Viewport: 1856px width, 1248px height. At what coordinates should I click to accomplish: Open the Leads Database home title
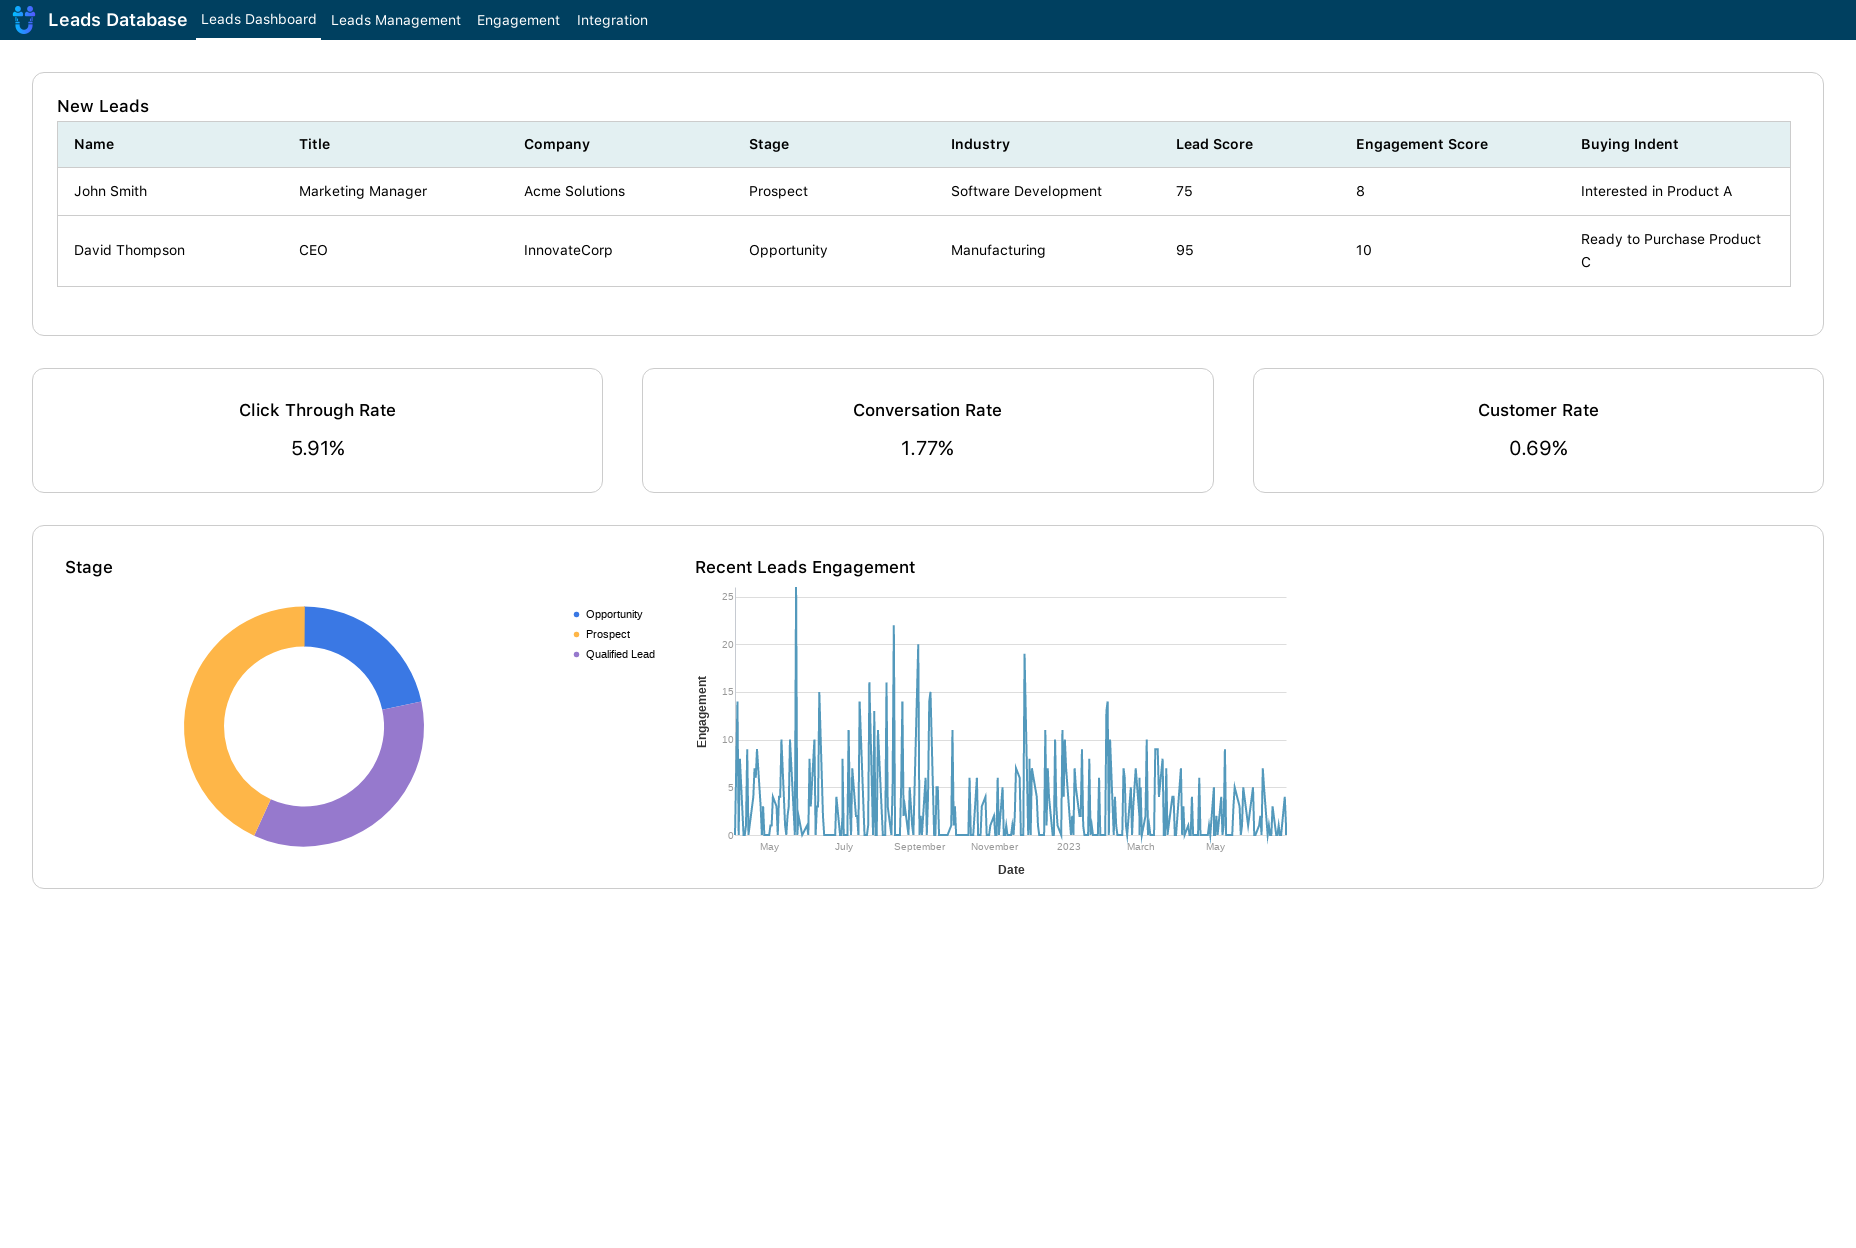(x=117, y=20)
